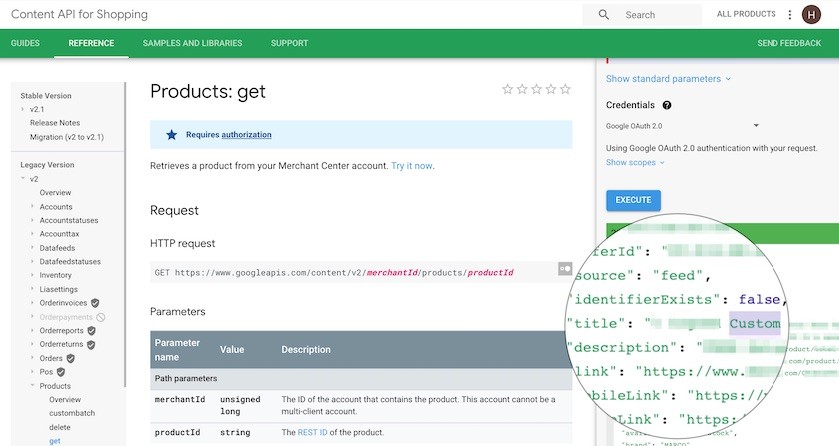Click the shield badge next to Orders
Viewport: 839px width, 446px height.
click(x=71, y=359)
